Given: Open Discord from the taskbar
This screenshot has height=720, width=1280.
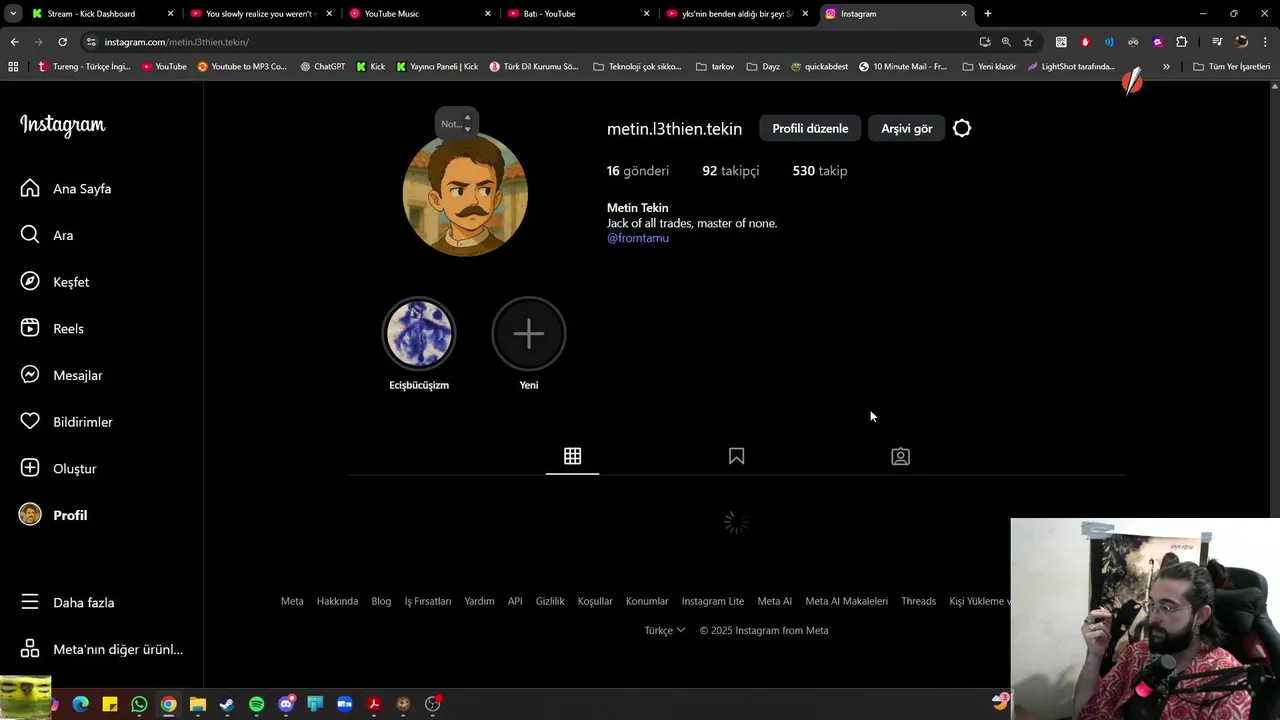Looking at the screenshot, I should pos(286,705).
